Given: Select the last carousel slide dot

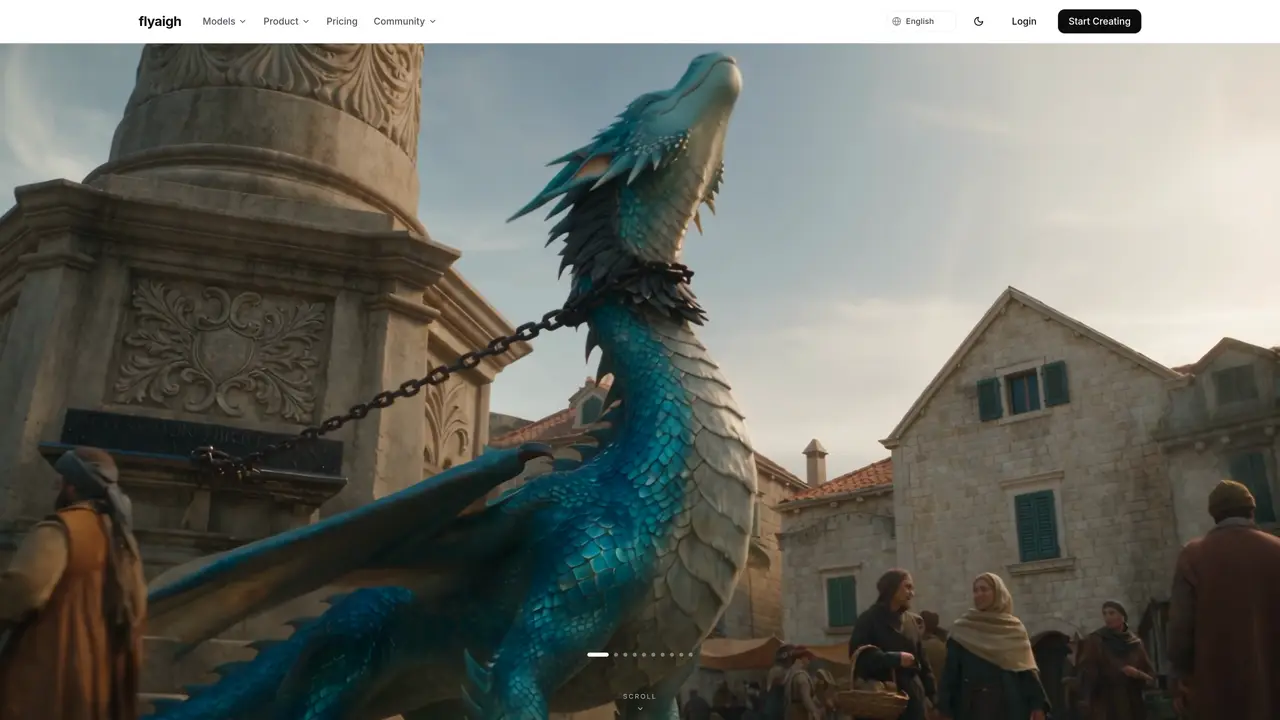Looking at the screenshot, I should [x=690, y=655].
